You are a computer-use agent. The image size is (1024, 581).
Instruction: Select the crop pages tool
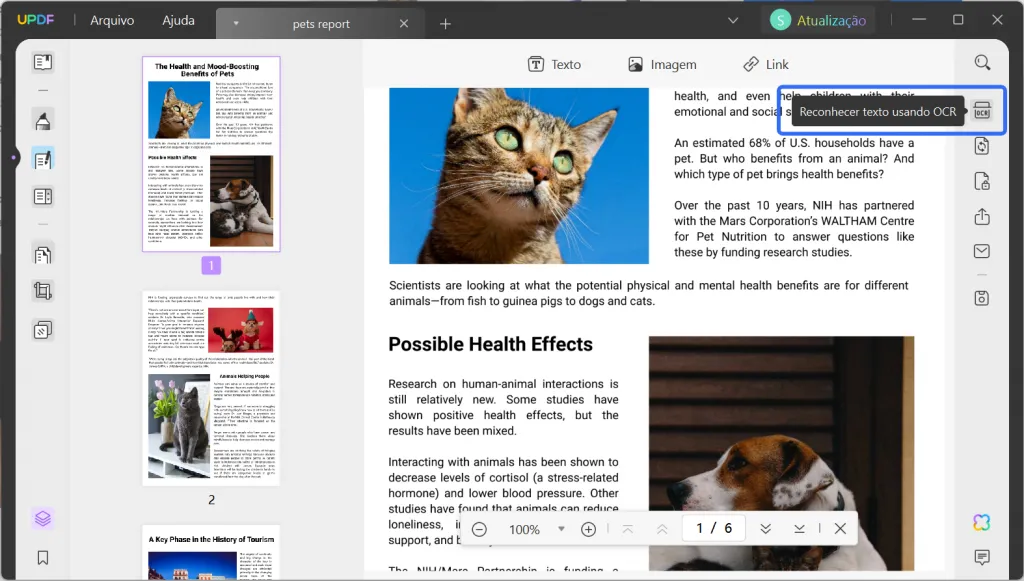[x=41, y=290]
